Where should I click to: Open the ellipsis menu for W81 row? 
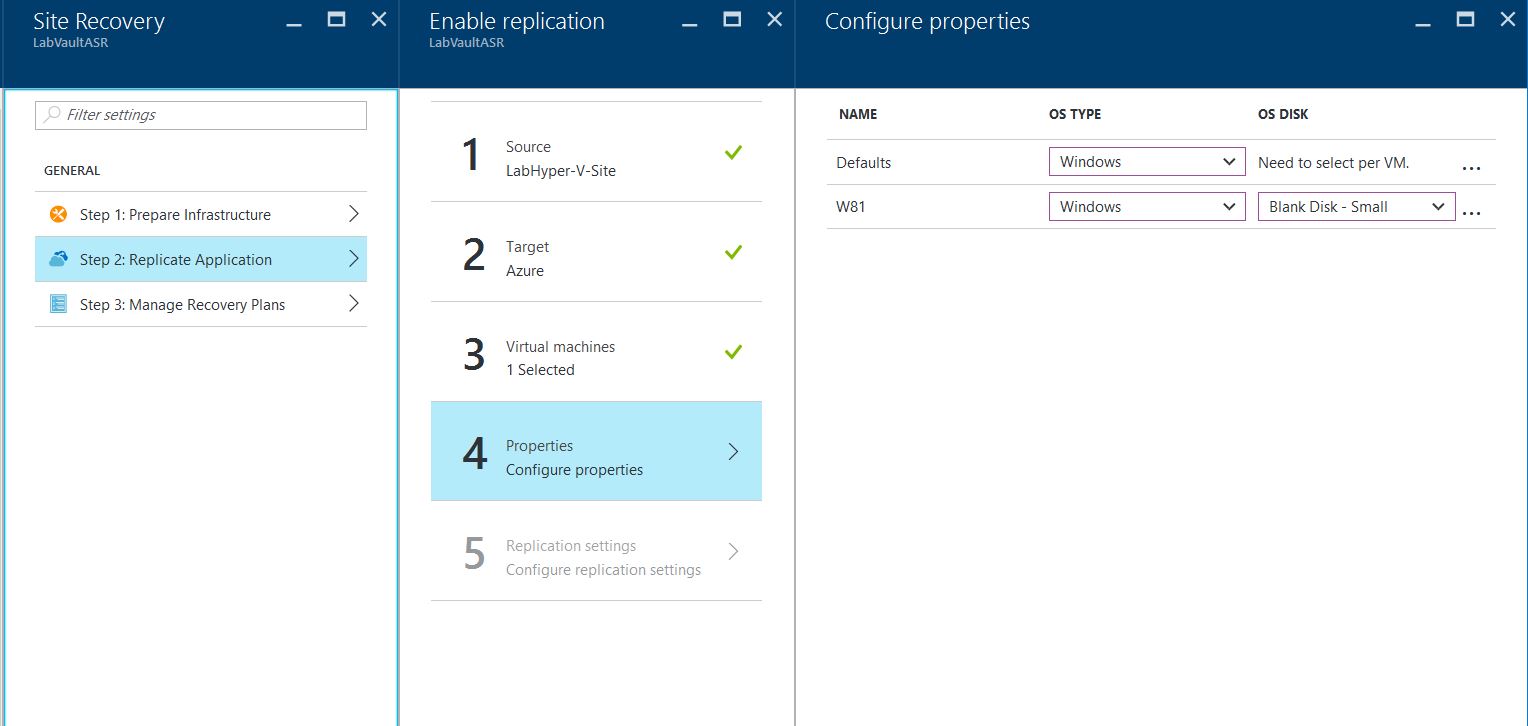[1470, 211]
